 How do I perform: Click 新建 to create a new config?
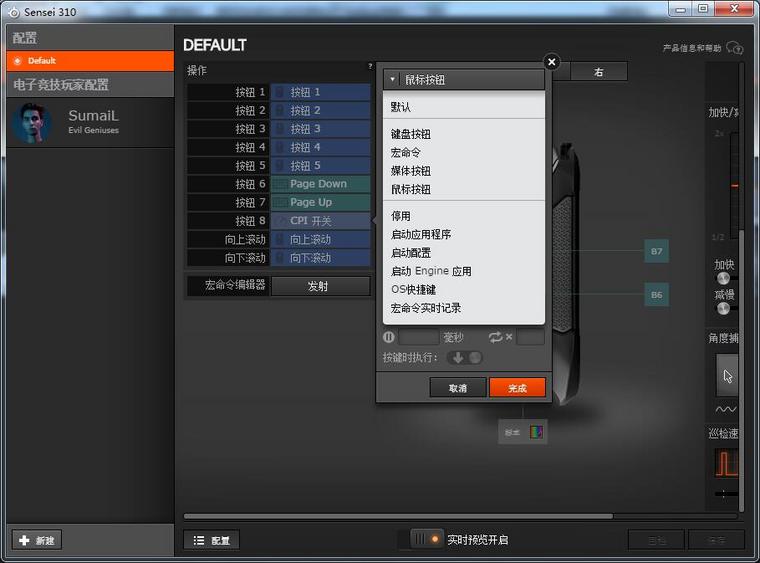37,540
